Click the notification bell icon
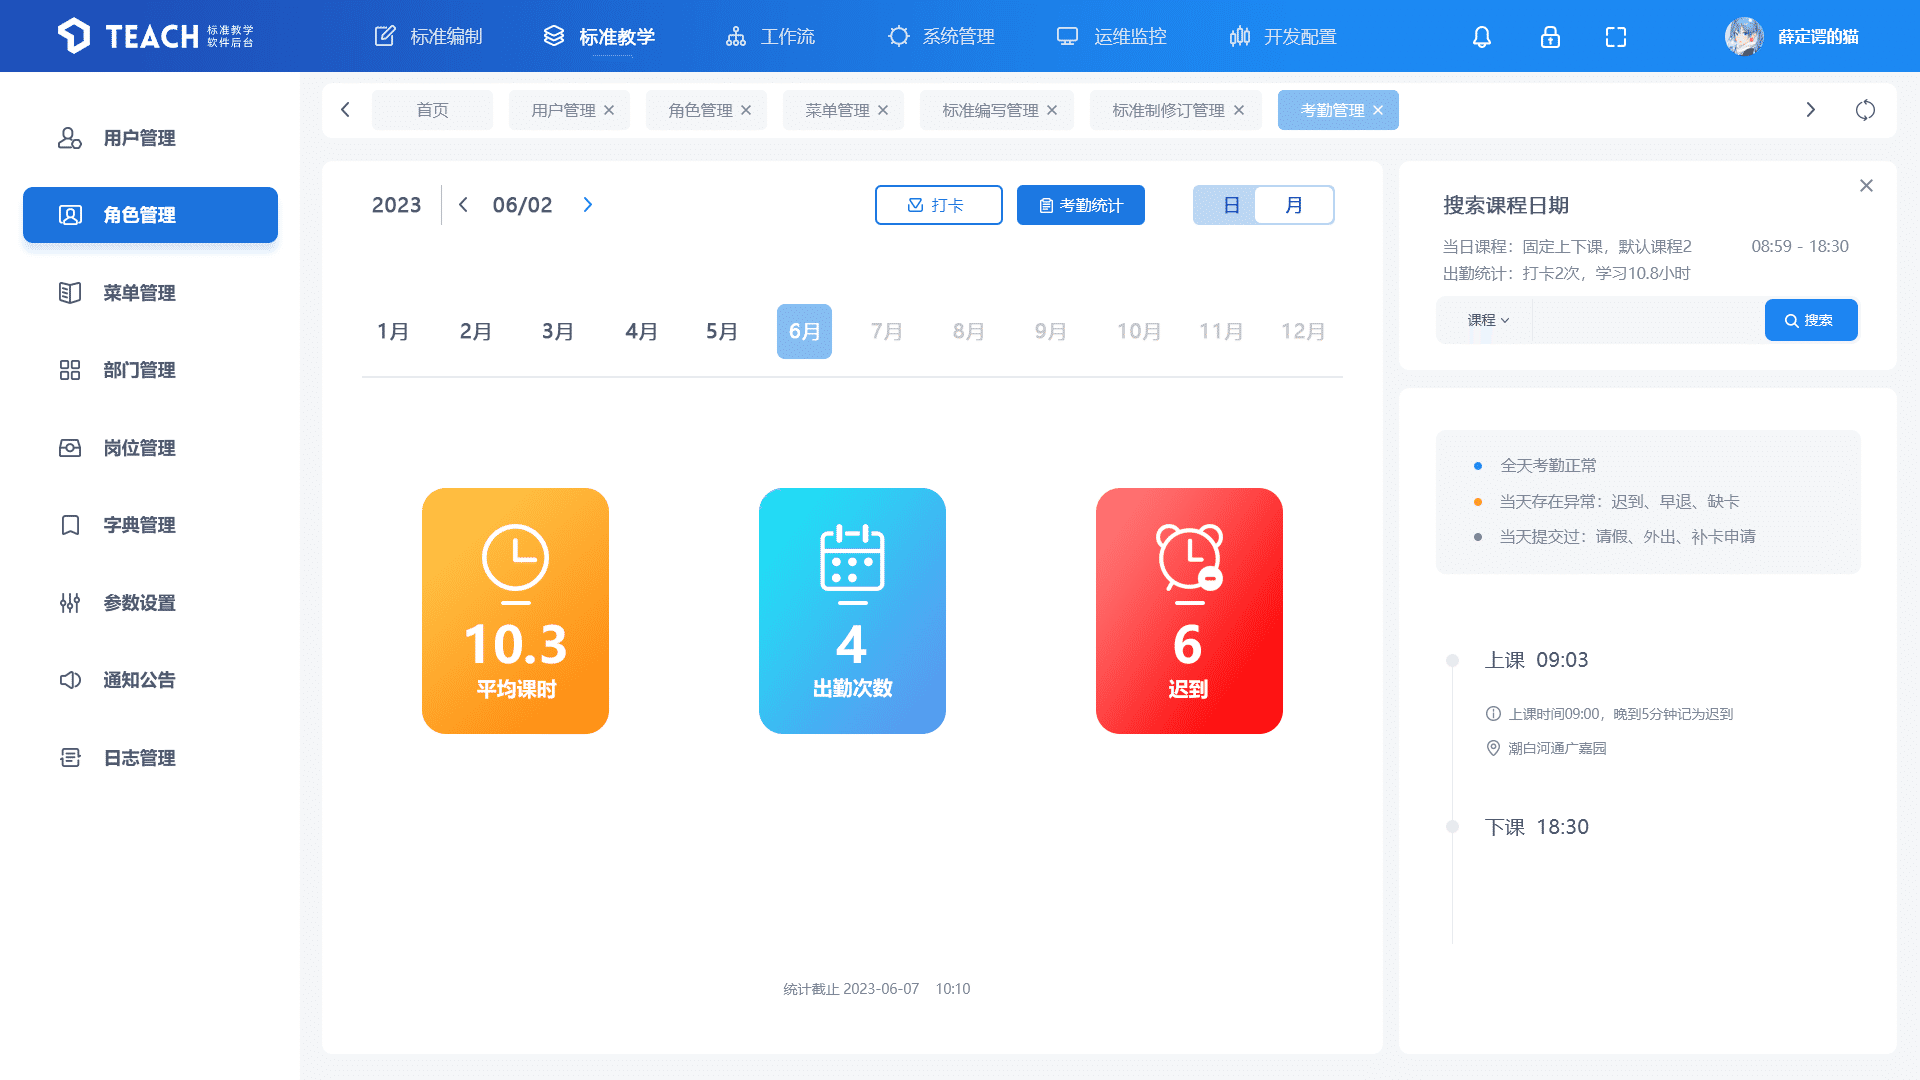Screen dimensions: 1920x1080 (x=1482, y=37)
